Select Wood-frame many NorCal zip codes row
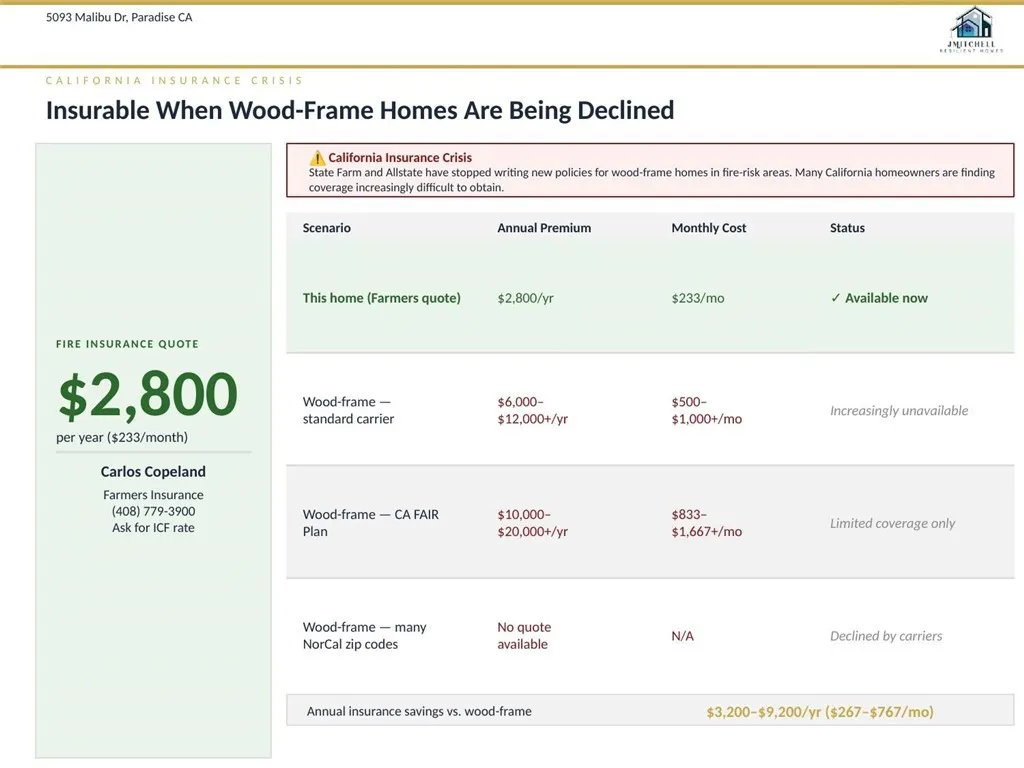Image resolution: width=1024 pixels, height=768 pixels. point(364,636)
